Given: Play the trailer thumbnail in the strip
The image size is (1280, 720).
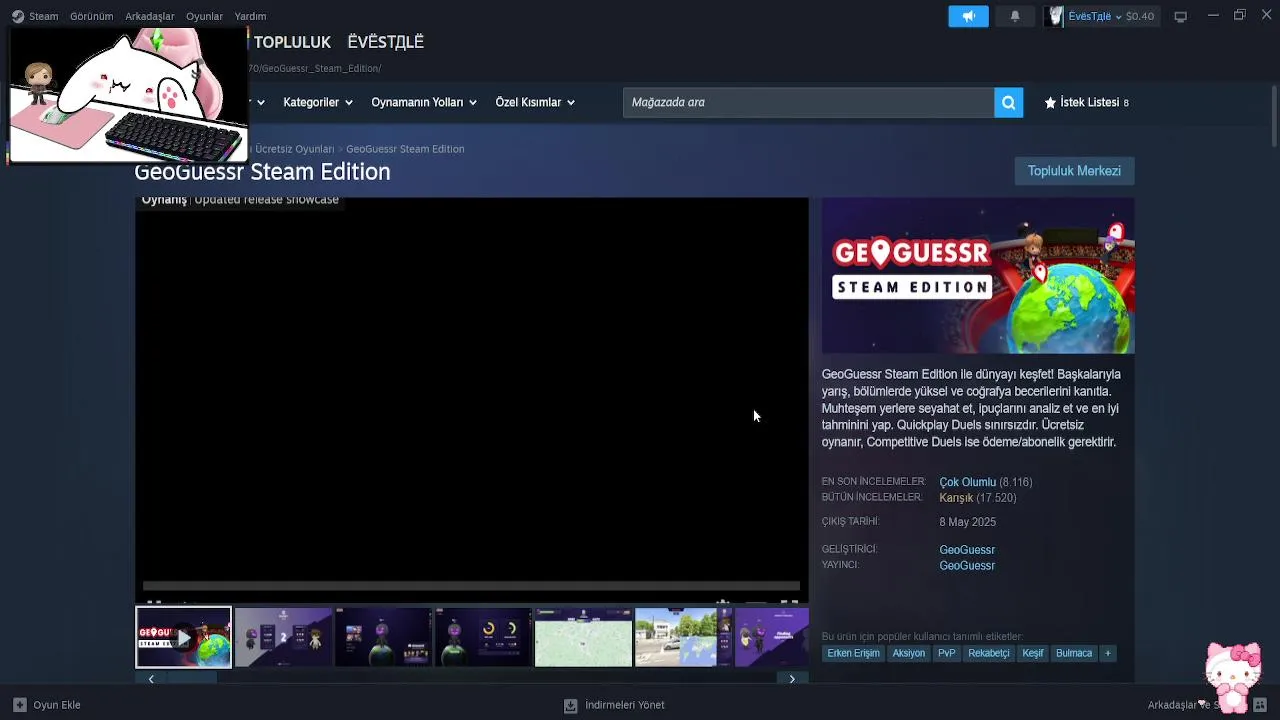Looking at the screenshot, I should pyautogui.click(x=183, y=637).
